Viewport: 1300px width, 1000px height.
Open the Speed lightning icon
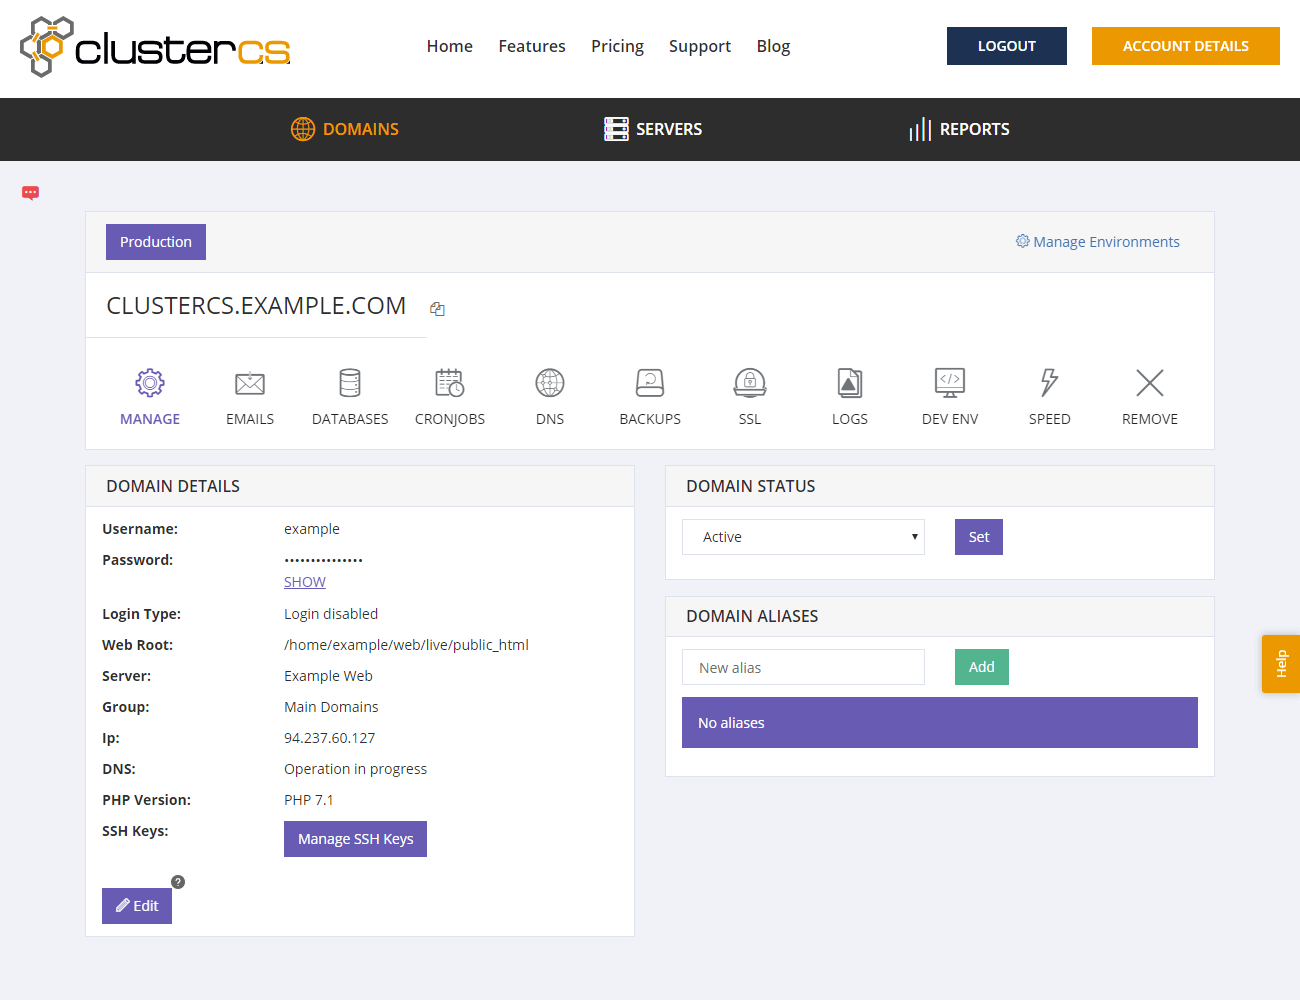[1049, 384]
